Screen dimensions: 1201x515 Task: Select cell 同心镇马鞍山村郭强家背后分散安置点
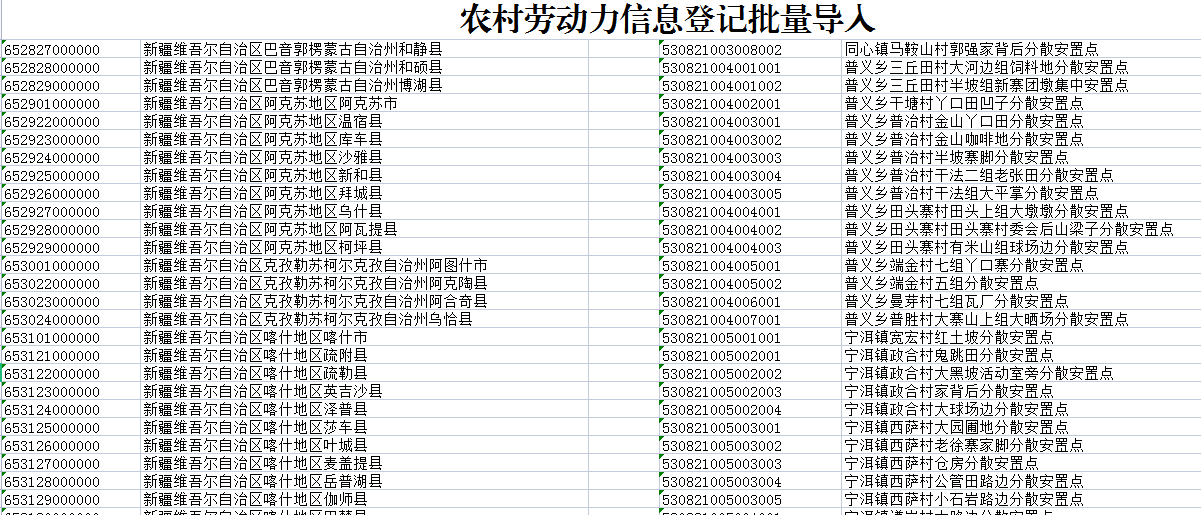(x=1021, y=50)
